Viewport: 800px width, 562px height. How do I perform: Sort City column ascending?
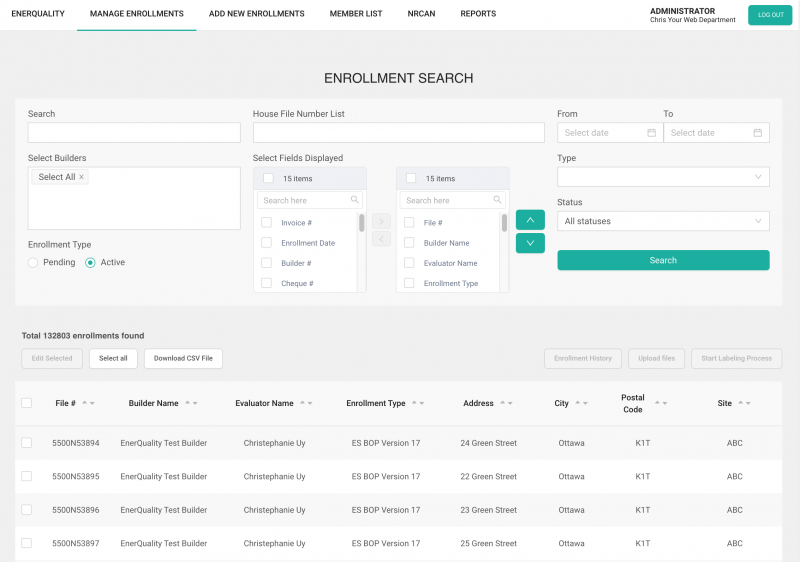point(578,403)
